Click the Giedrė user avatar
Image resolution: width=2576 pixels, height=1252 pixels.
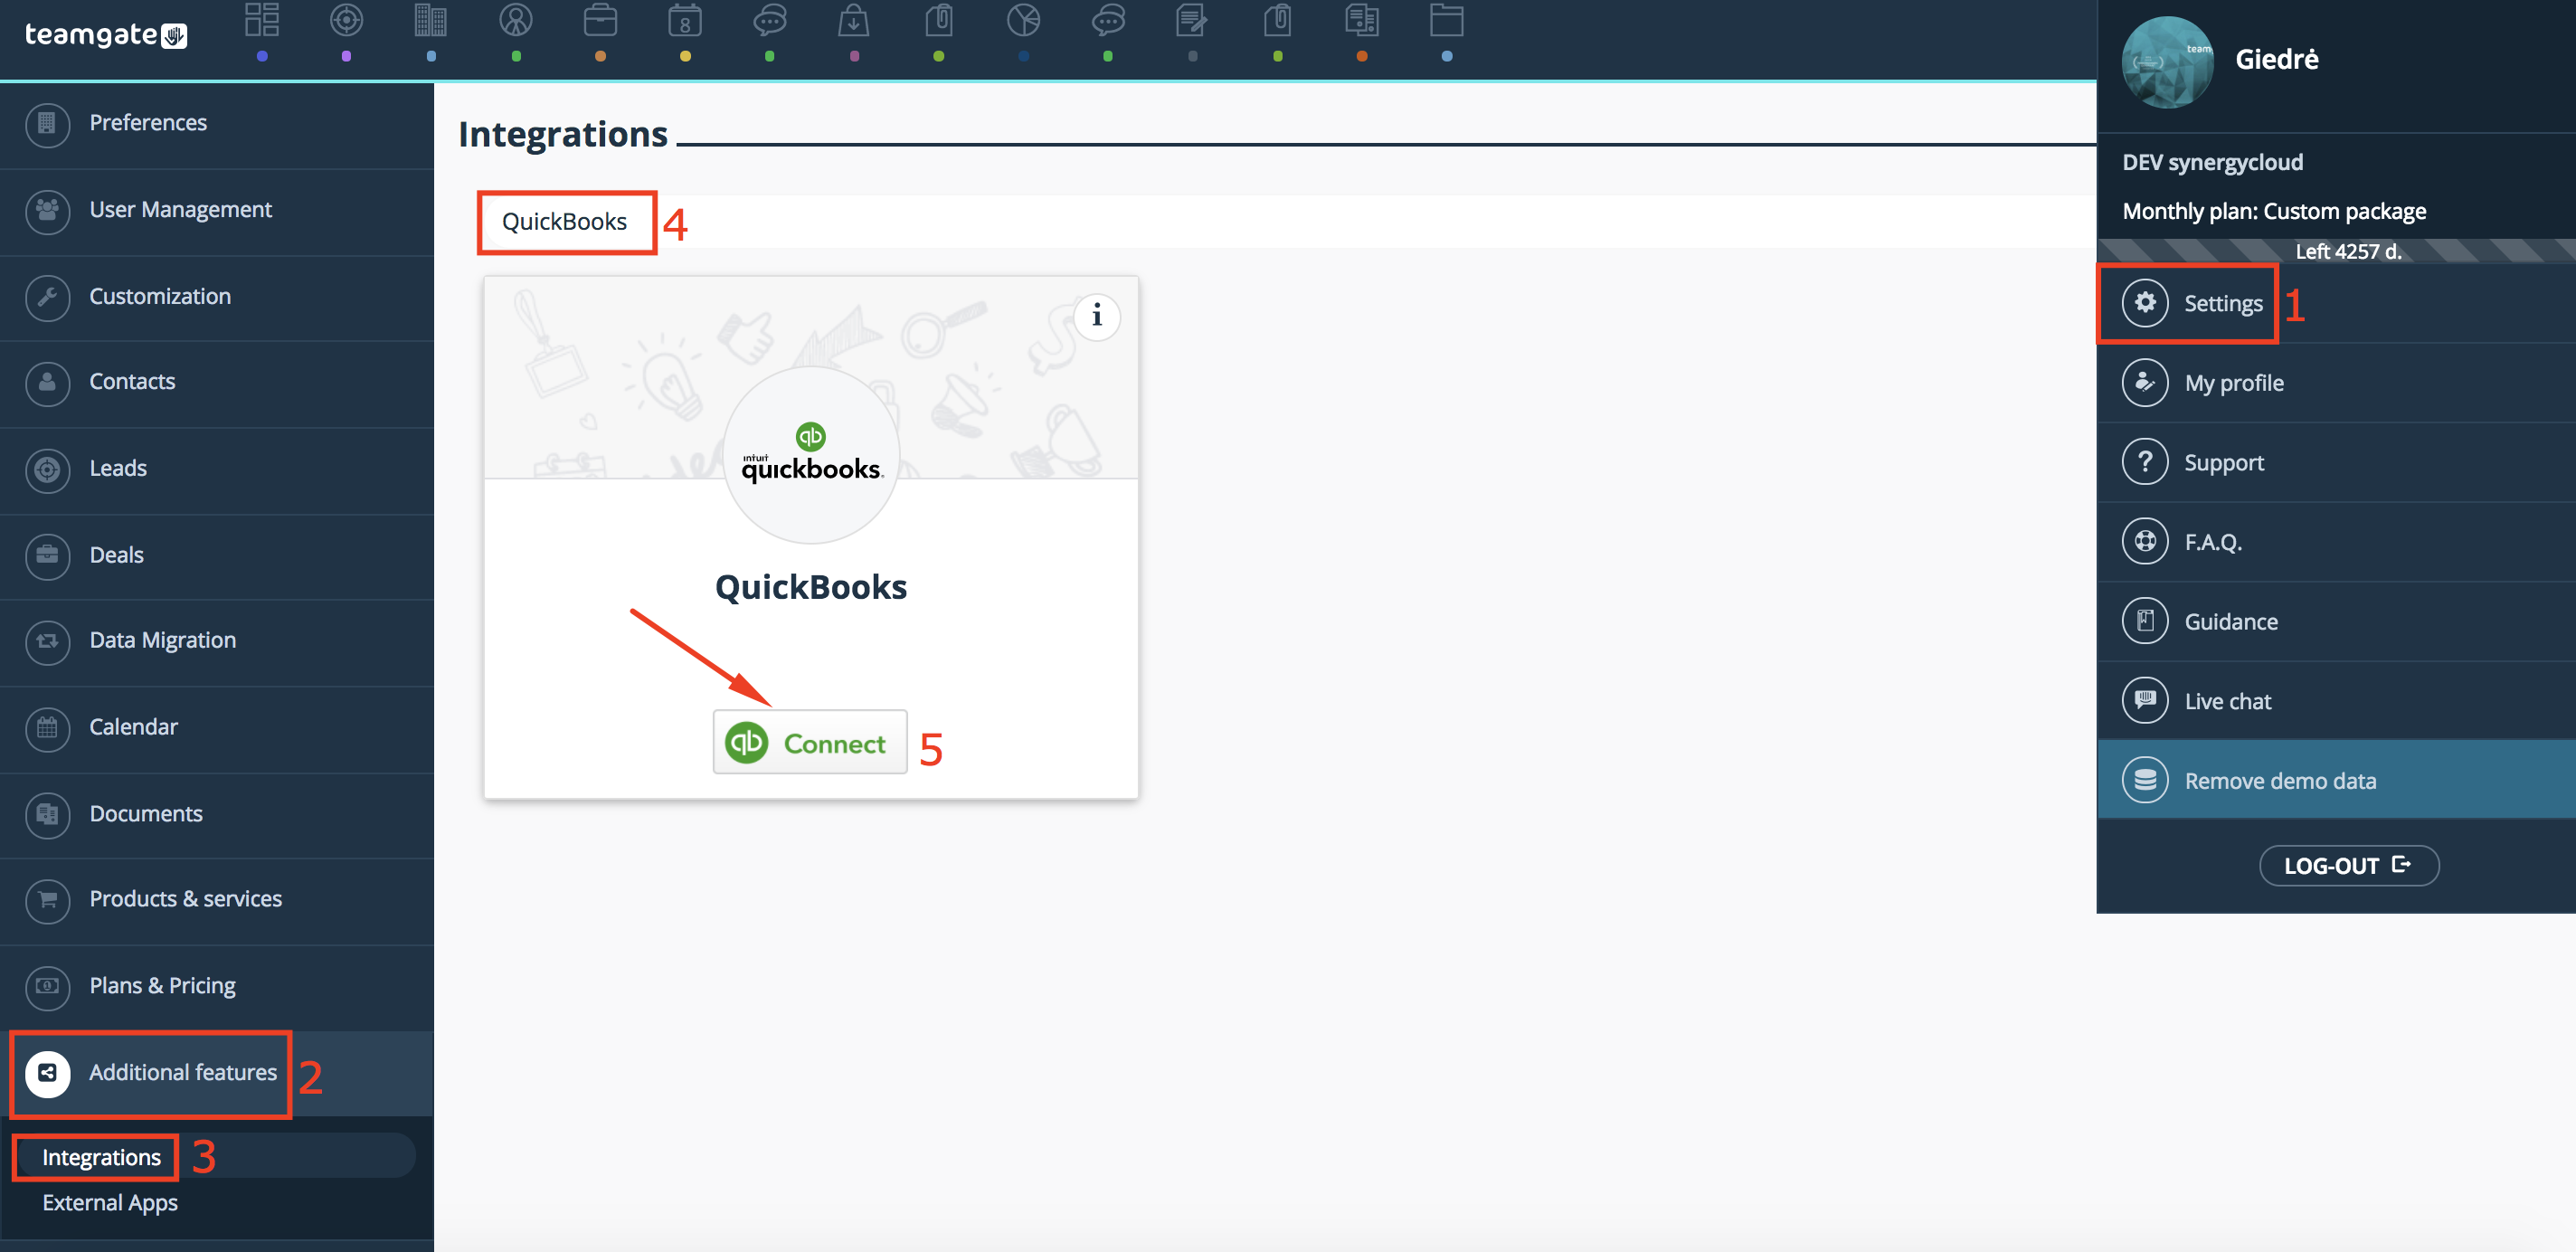[2168, 62]
